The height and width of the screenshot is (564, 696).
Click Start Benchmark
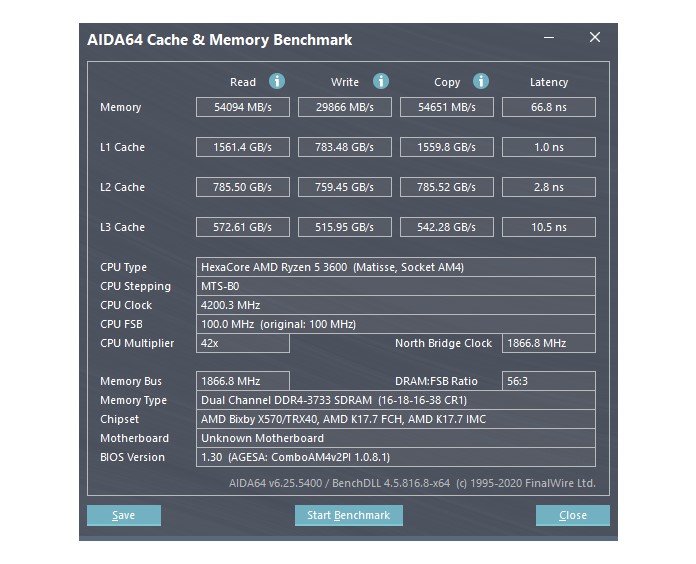tap(349, 515)
